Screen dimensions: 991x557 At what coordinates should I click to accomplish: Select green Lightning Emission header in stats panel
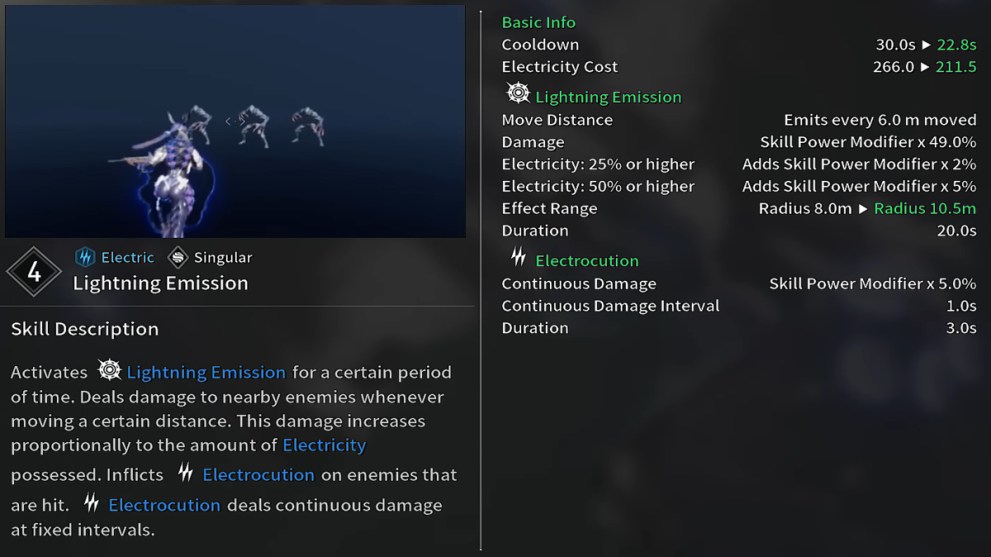tap(608, 97)
